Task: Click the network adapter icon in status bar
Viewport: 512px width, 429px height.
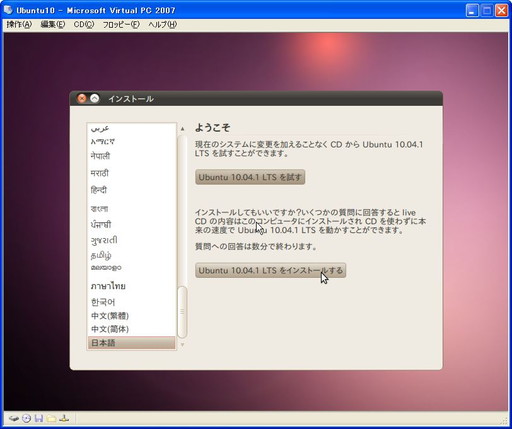Action: 64,418
